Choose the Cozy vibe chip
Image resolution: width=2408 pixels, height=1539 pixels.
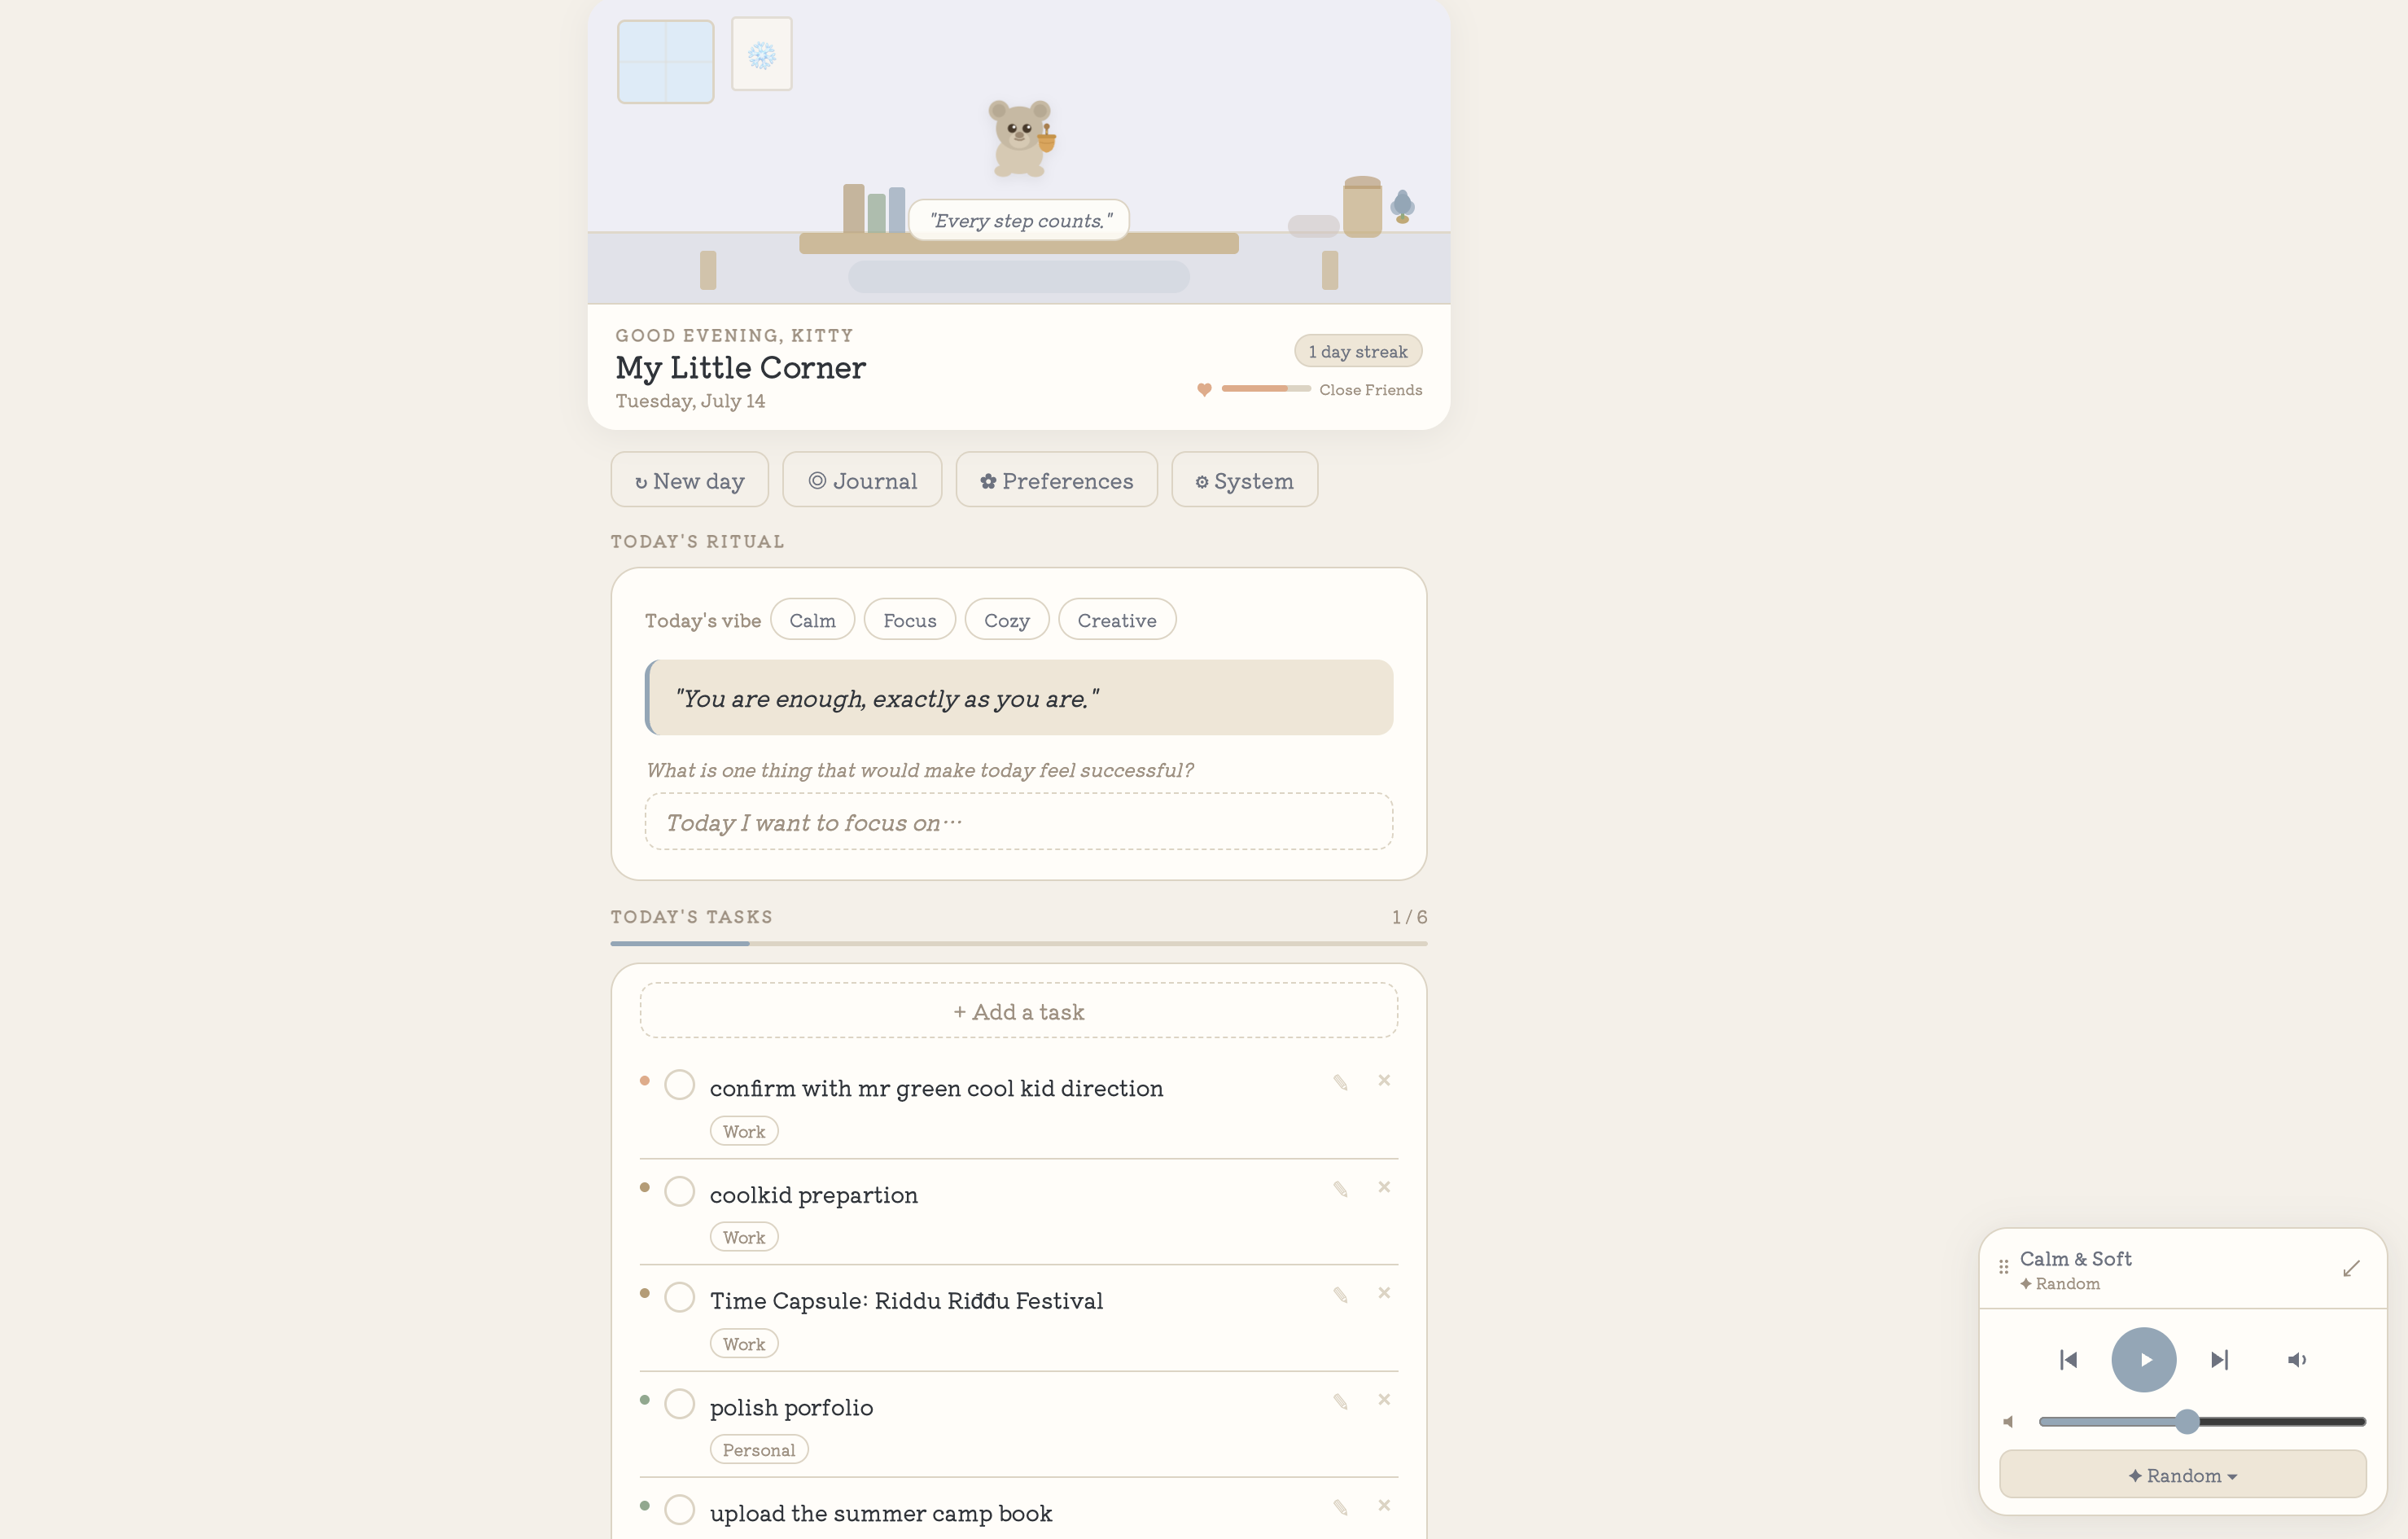pyautogui.click(x=1006, y=620)
